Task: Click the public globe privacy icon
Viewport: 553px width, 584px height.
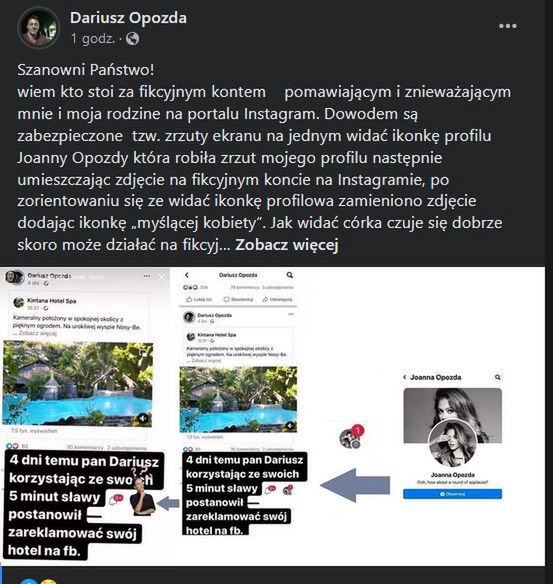Action: pyautogui.click(x=132, y=39)
